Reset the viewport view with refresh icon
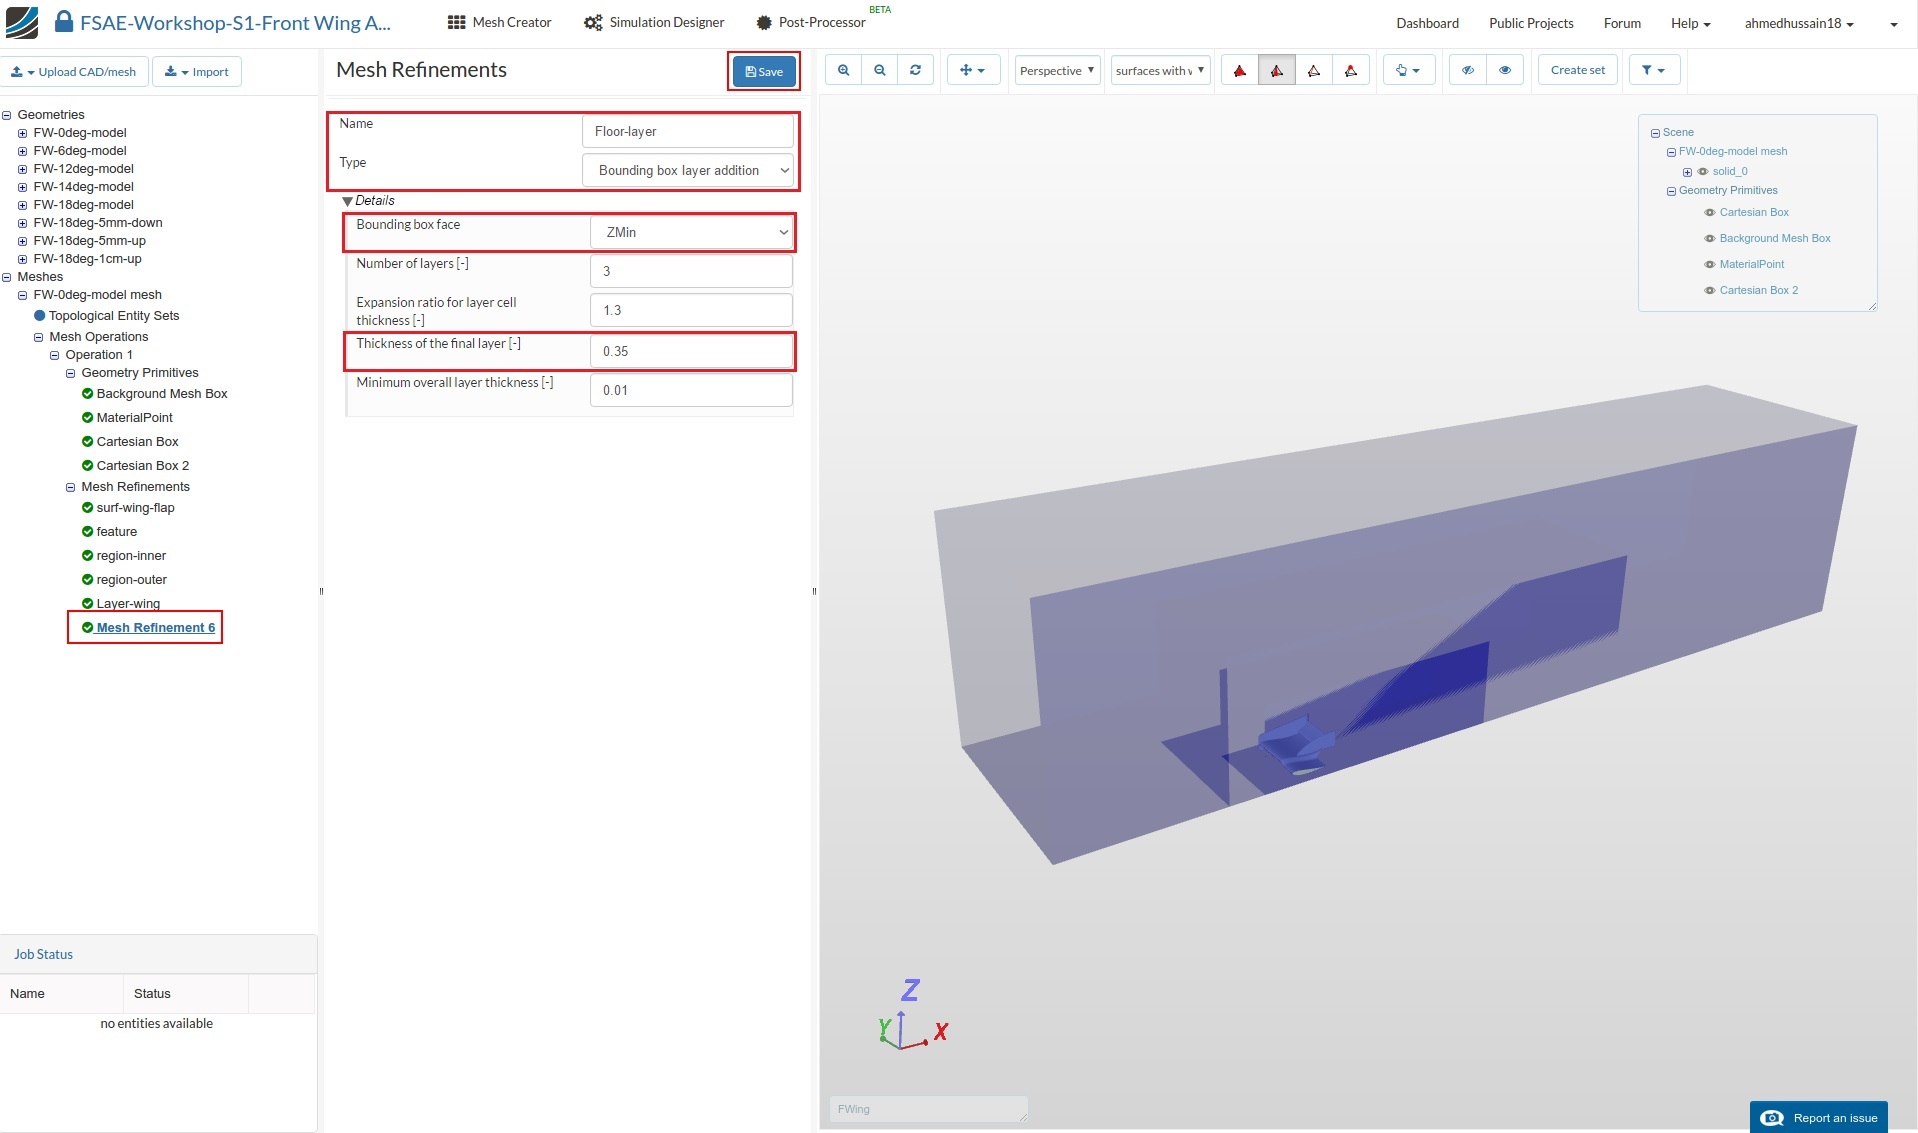 (x=915, y=70)
